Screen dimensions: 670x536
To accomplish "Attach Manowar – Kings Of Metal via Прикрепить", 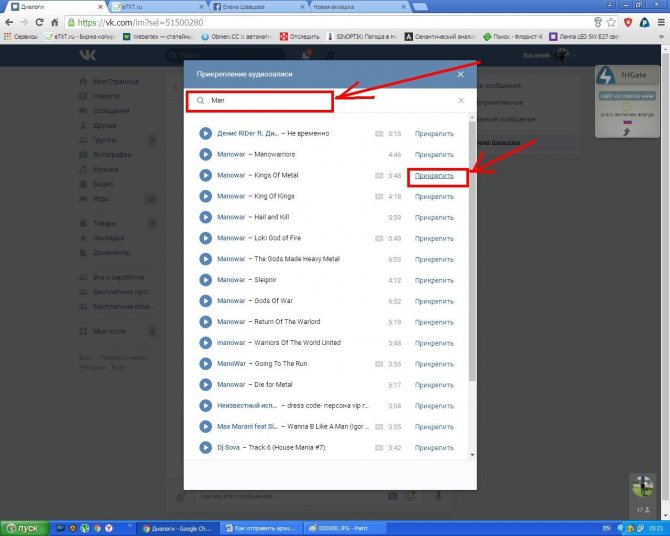I will click(x=434, y=176).
